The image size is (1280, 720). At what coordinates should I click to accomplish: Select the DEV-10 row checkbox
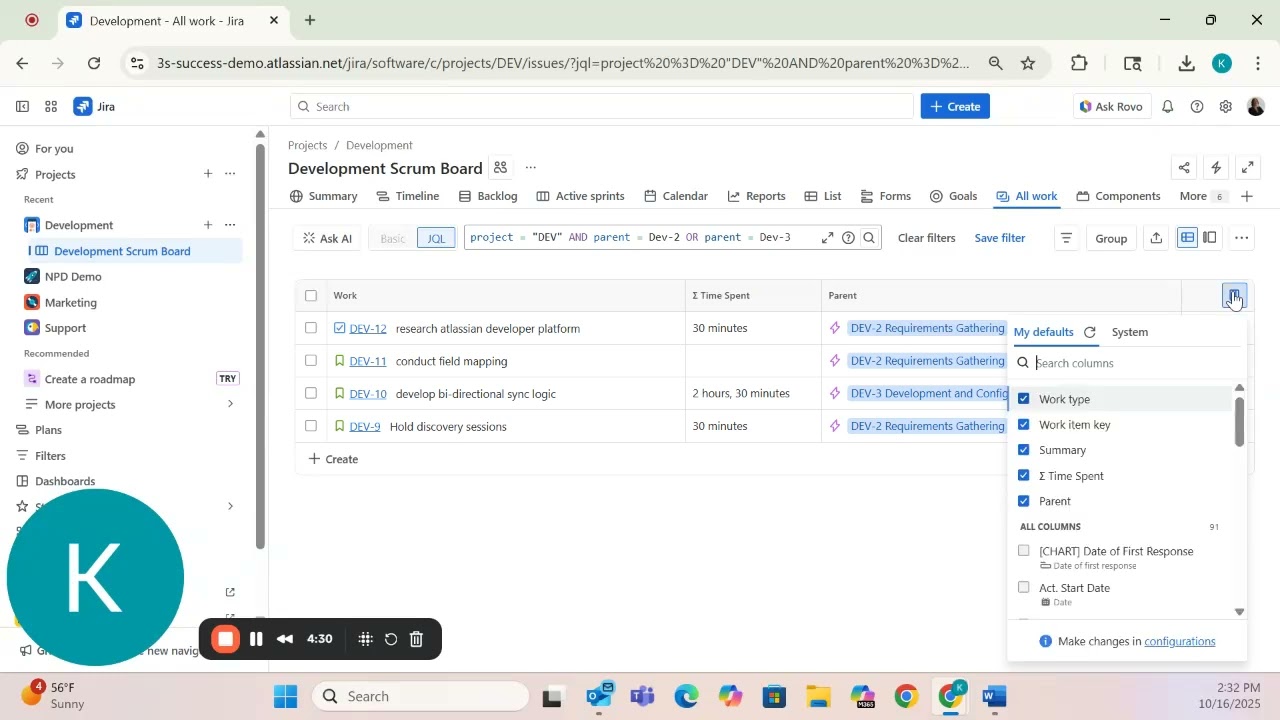[x=311, y=393]
